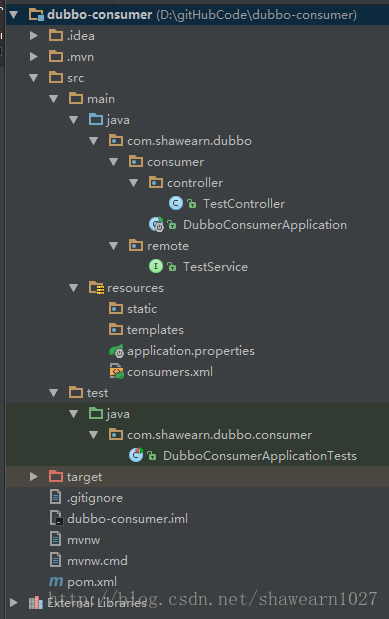Click the dubbo-consumer module icon

coord(36,15)
